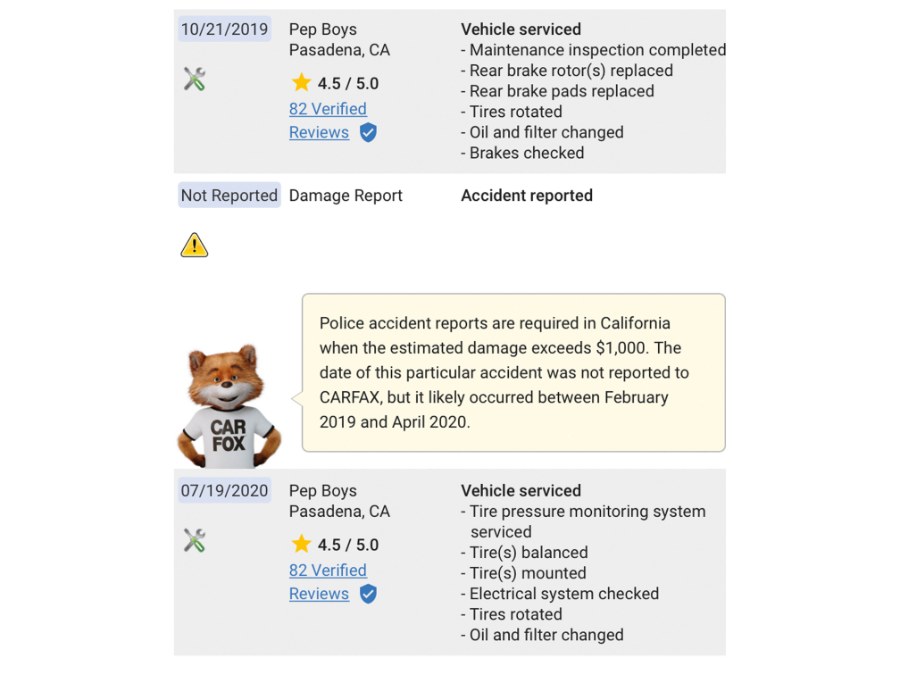Select the 07/19/2020 date badge
Image resolution: width=900 pixels, height=675 pixels.
pos(224,491)
